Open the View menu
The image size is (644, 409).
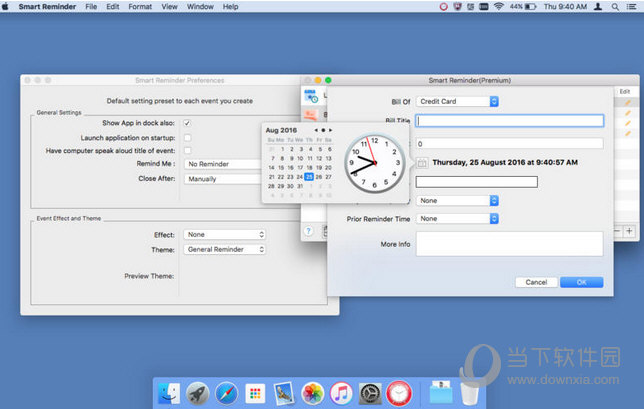[x=169, y=7]
